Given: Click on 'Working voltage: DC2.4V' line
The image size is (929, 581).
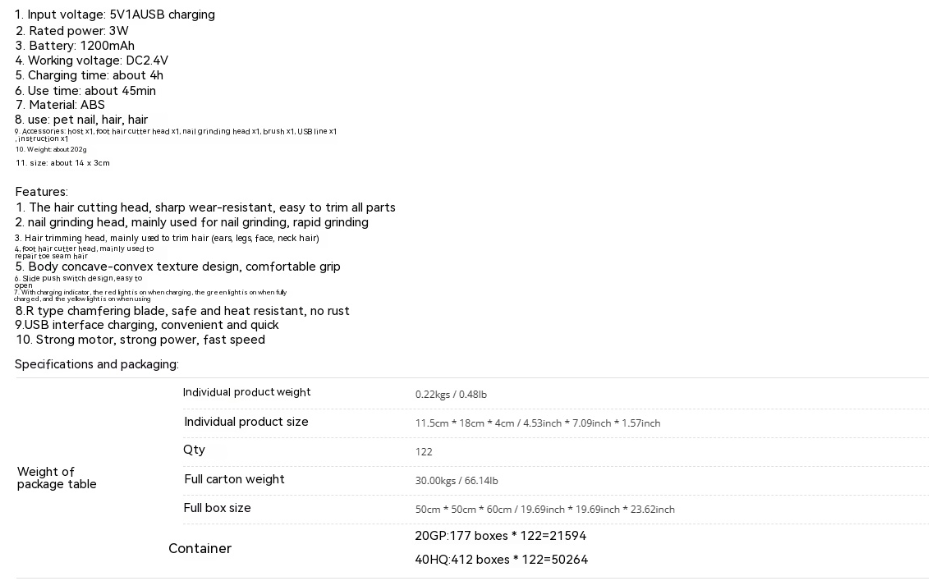Looking at the screenshot, I should coord(92,60).
